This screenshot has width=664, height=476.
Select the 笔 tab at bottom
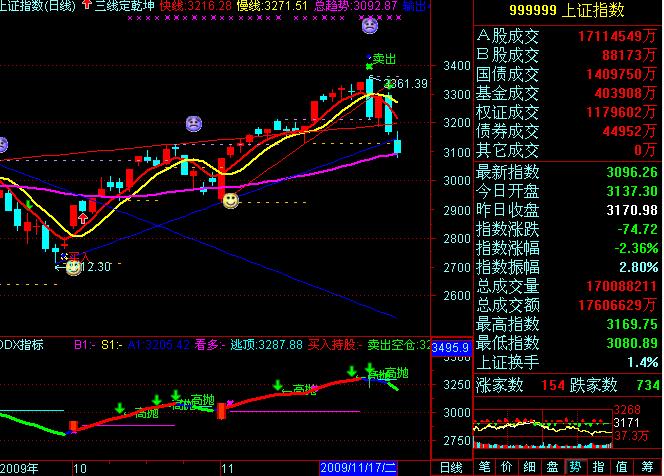tap(484, 467)
